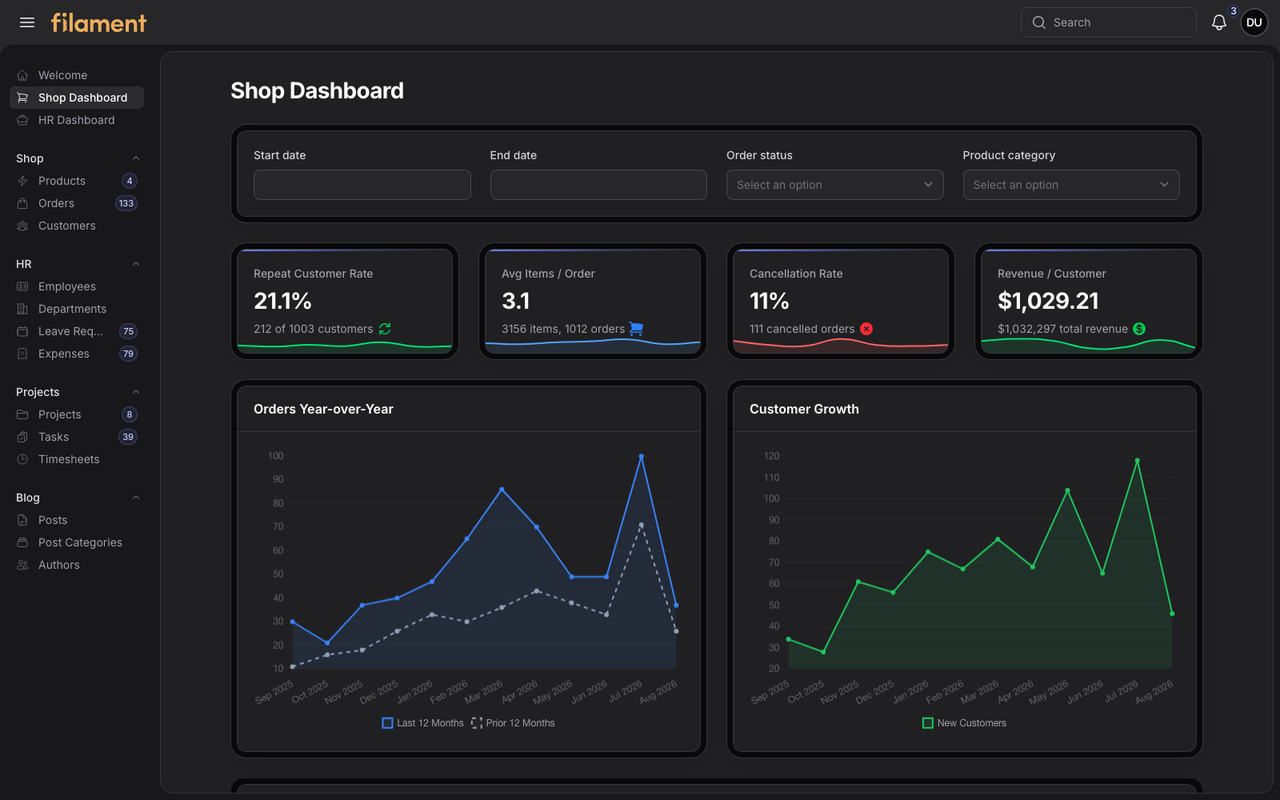Viewport: 1280px width, 800px height.
Task: Click the Shop Dashboard cart icon
Action: pyautogui.click(x=23, y=98)
